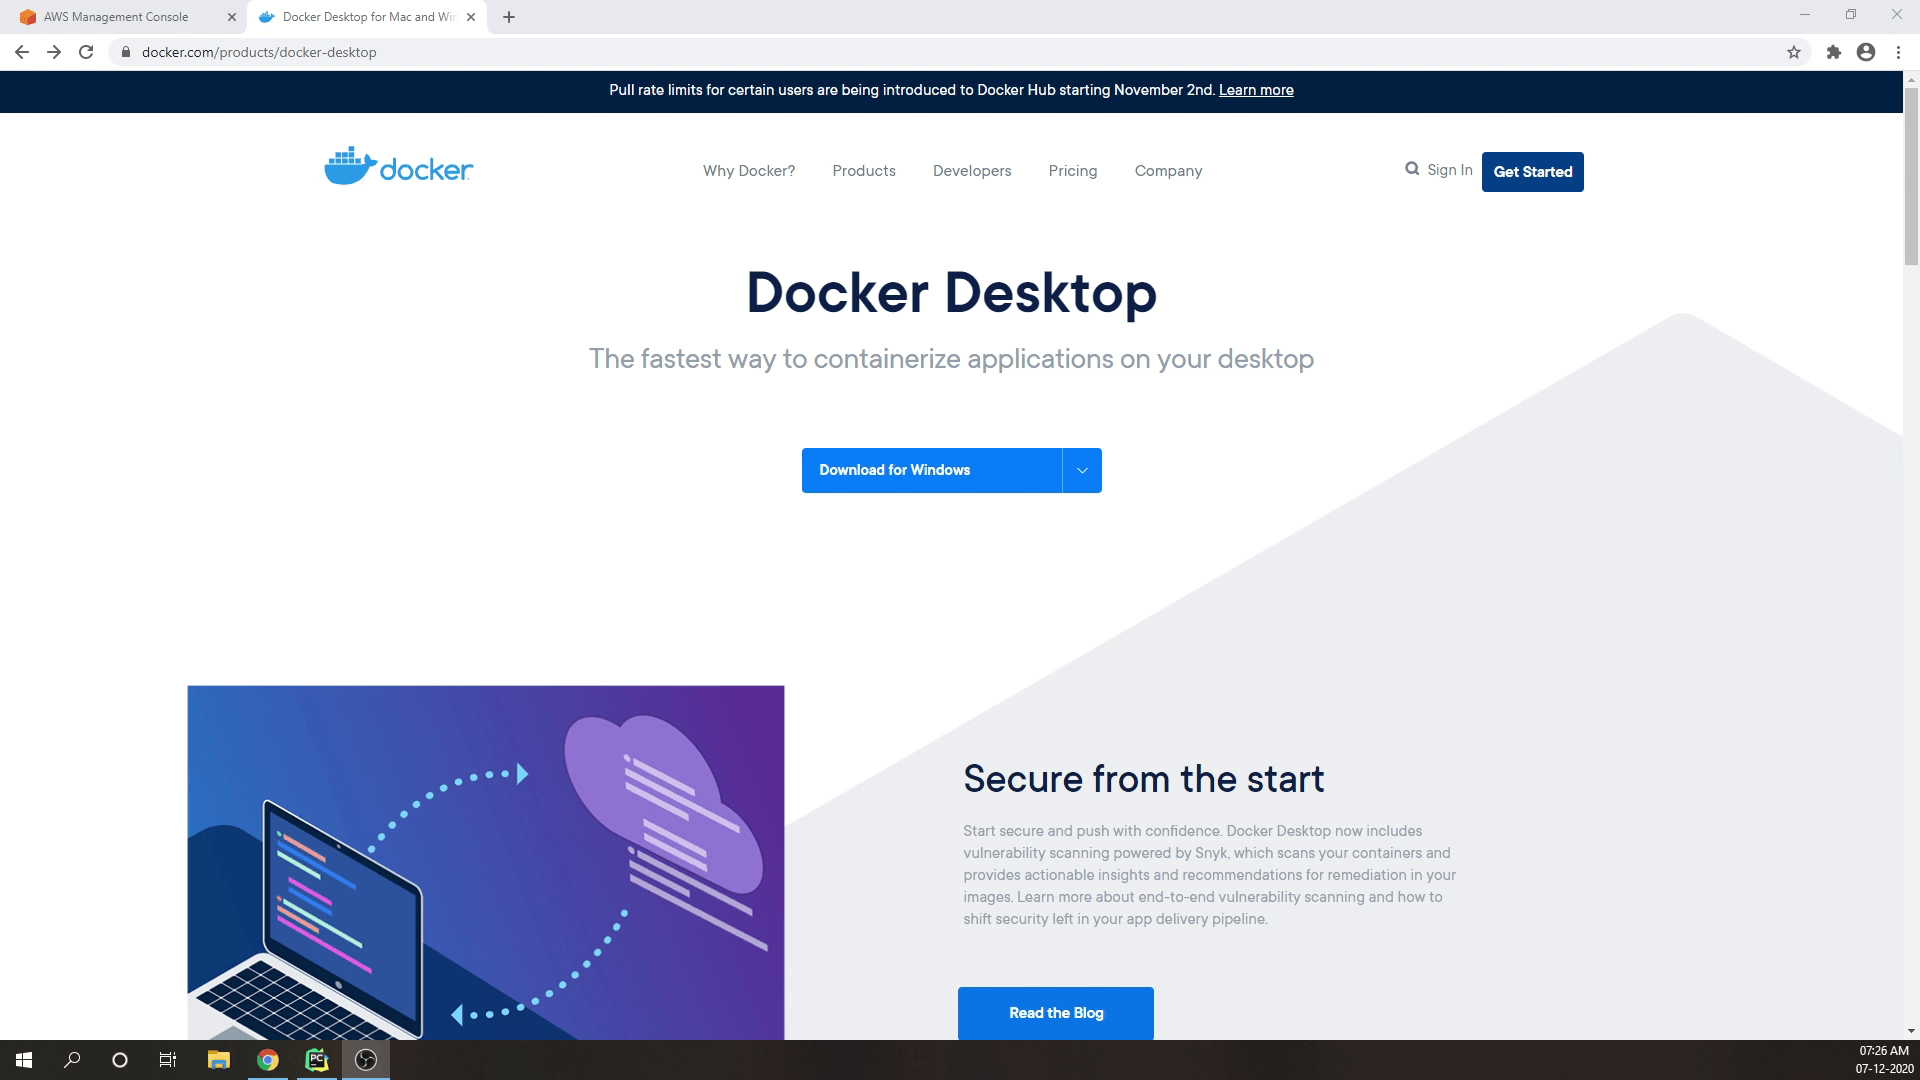Close the Docker Desktop tab

point(471,17)
